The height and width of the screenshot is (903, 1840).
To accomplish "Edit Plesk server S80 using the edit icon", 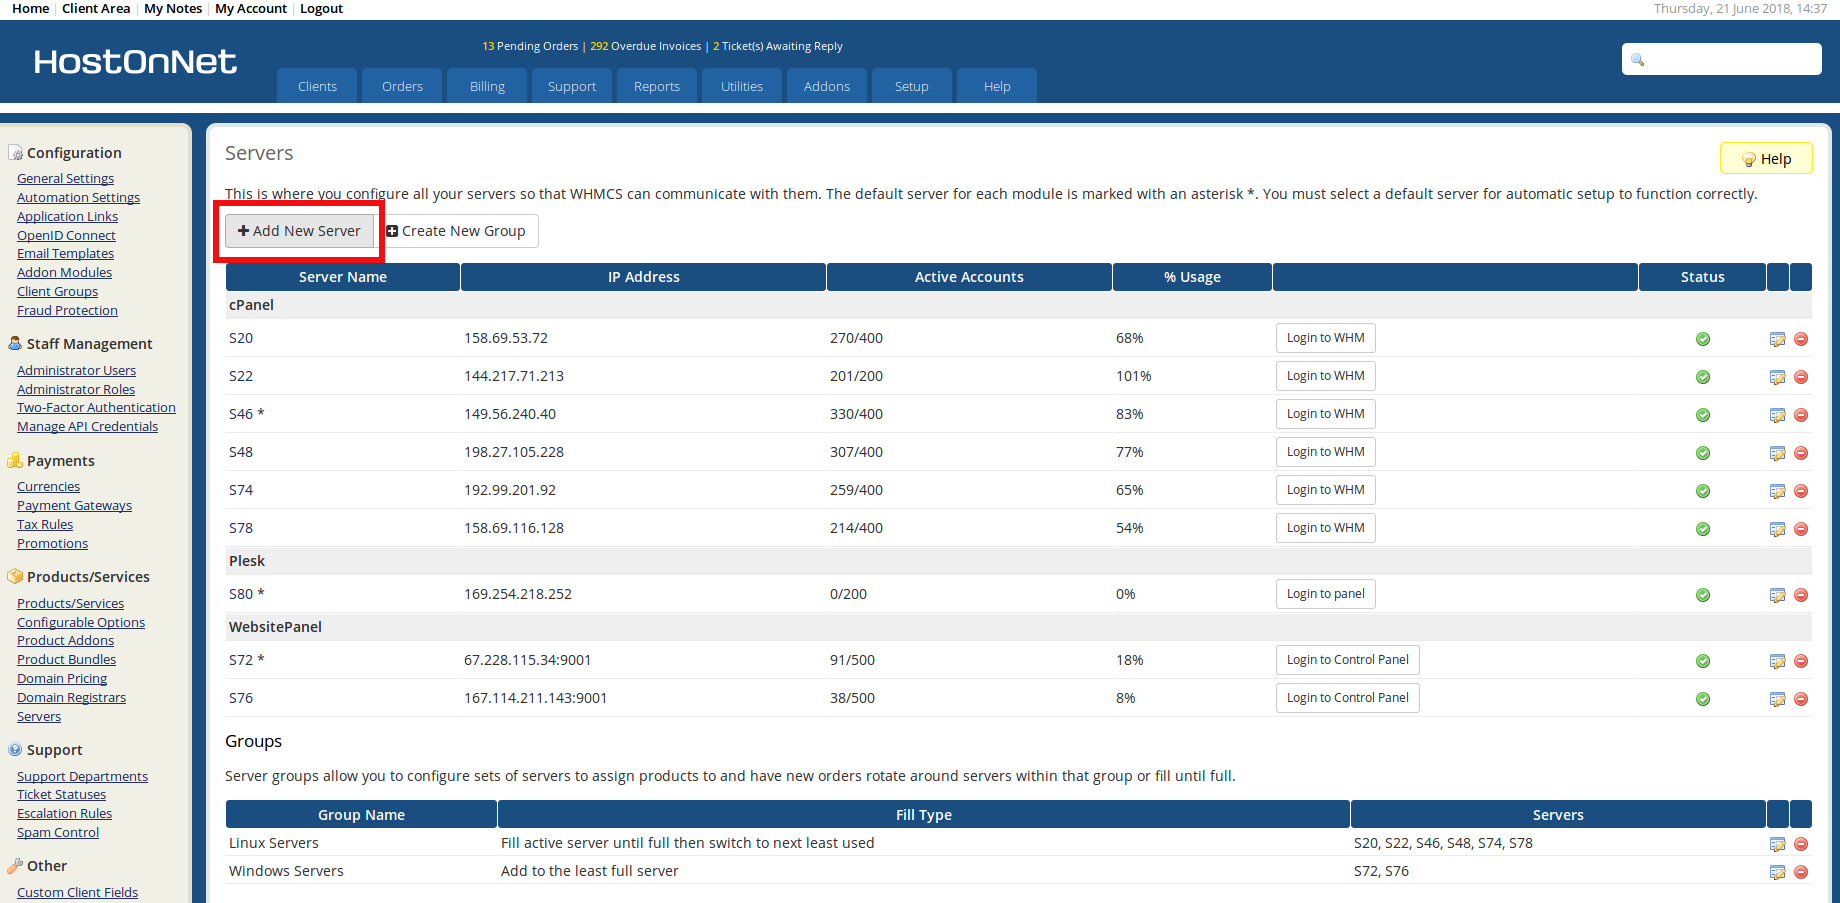I will tap(1777, 595).
